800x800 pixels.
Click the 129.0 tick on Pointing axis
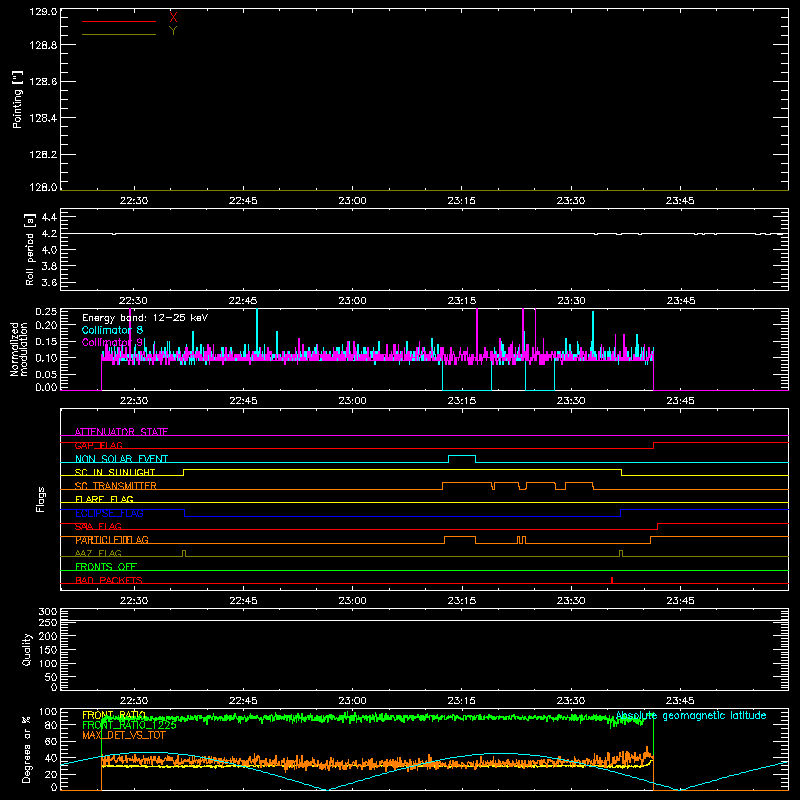click(x=43, y=11)
